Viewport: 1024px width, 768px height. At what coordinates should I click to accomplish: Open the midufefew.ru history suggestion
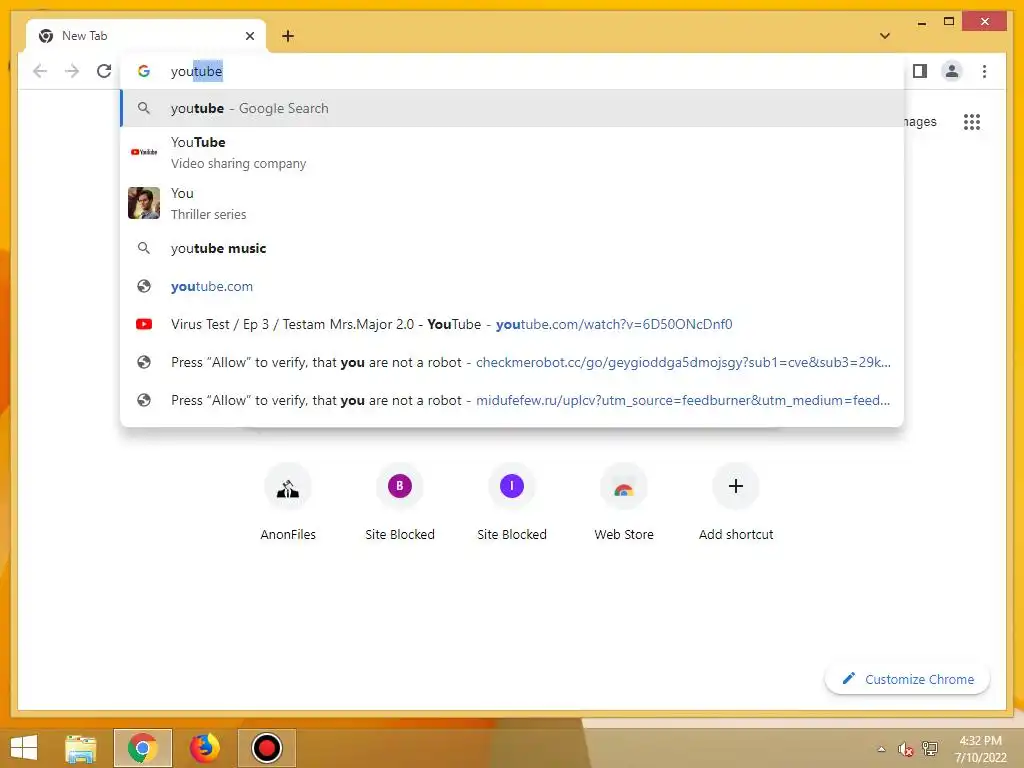pyautogui.click(x=513, y=400)
